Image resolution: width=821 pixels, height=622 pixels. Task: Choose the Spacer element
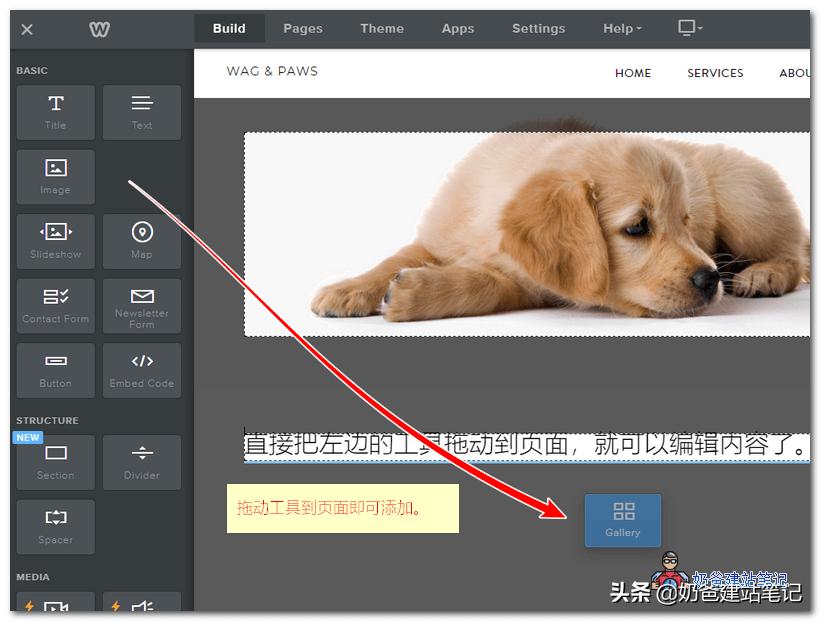(56, 526)
